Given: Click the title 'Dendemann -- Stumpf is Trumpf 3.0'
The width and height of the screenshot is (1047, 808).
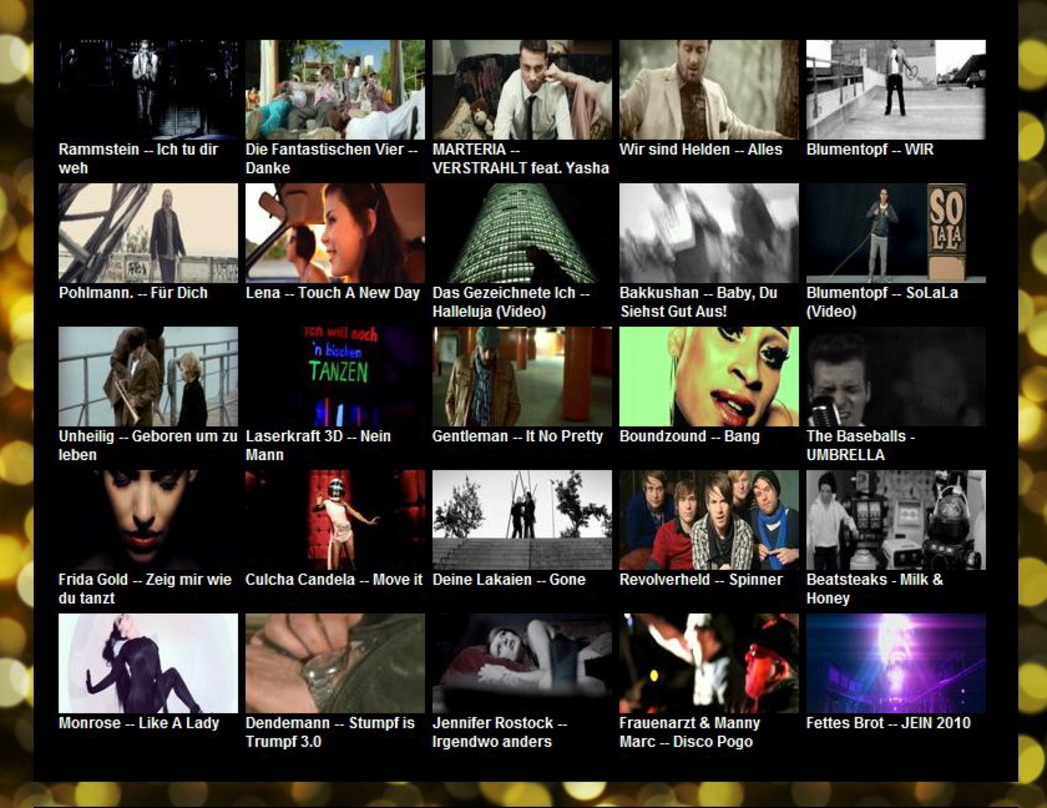Looking at the screenshot, I should coord(330,733).
